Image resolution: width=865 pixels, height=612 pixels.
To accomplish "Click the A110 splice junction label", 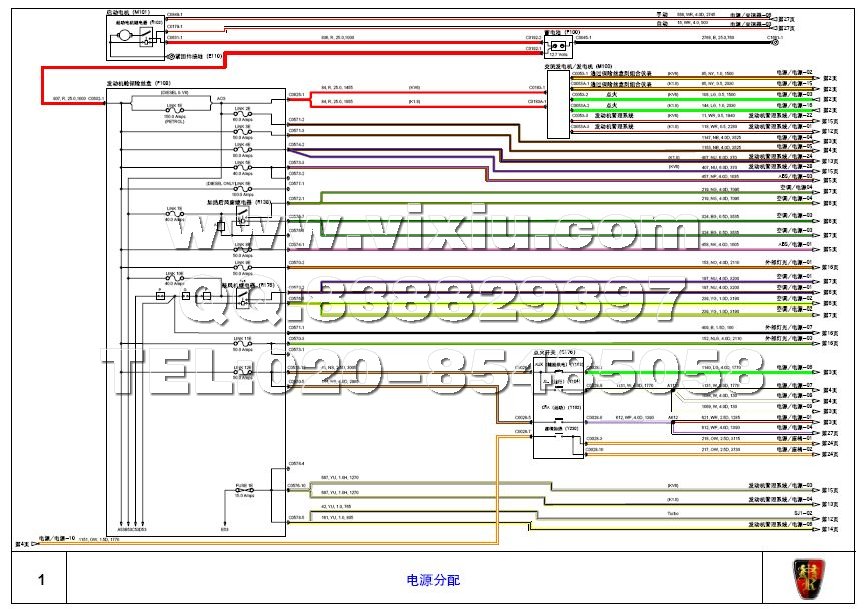I will pyautogui.click(x=672, y=385).
